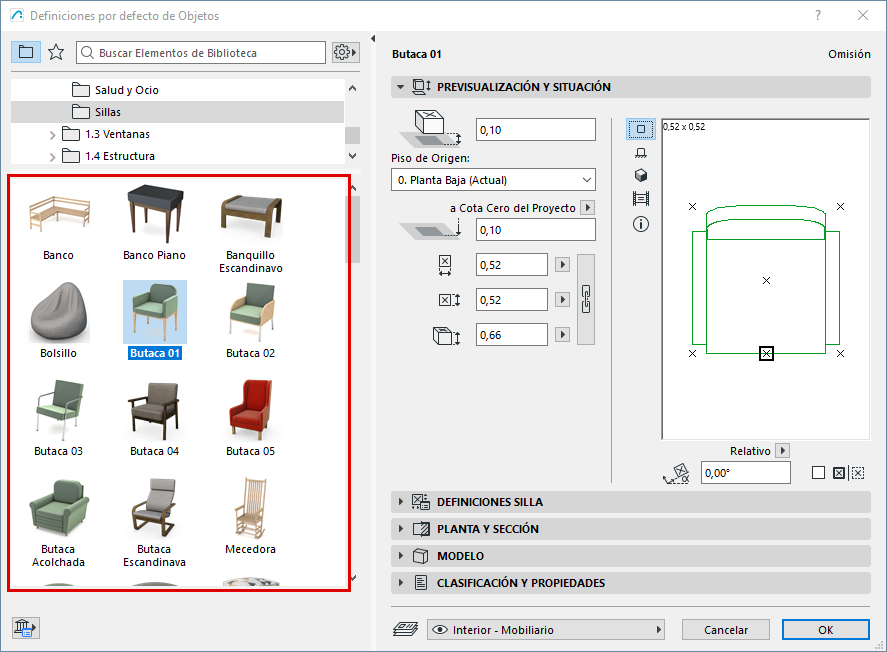
Task: Open the info icon in preview
Action: [x=641, y=224]
